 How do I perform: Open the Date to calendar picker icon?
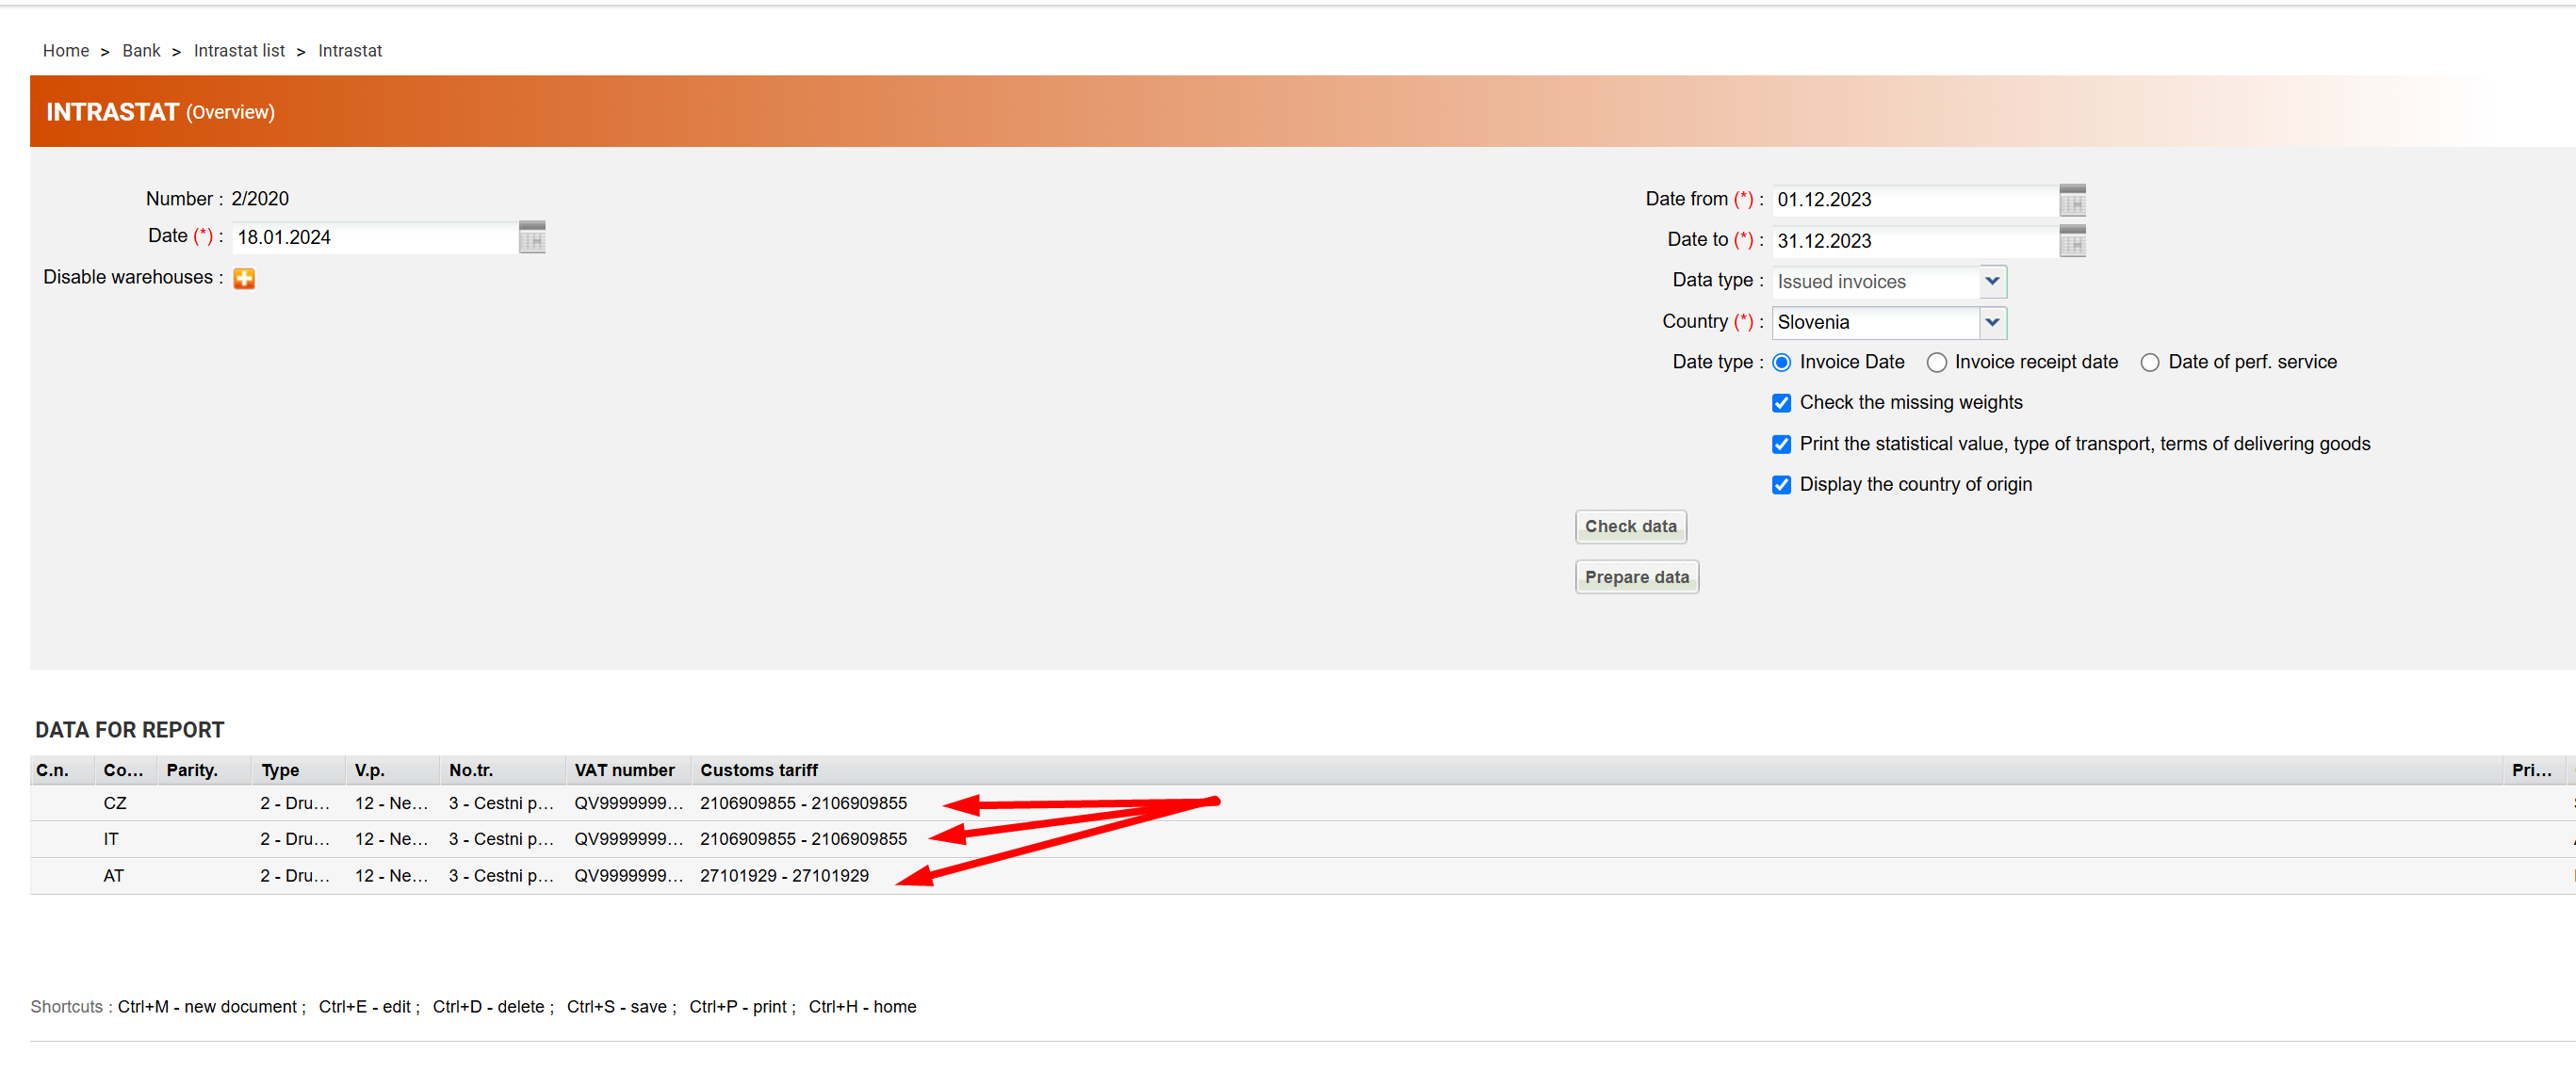click(x=2072, y=241)
